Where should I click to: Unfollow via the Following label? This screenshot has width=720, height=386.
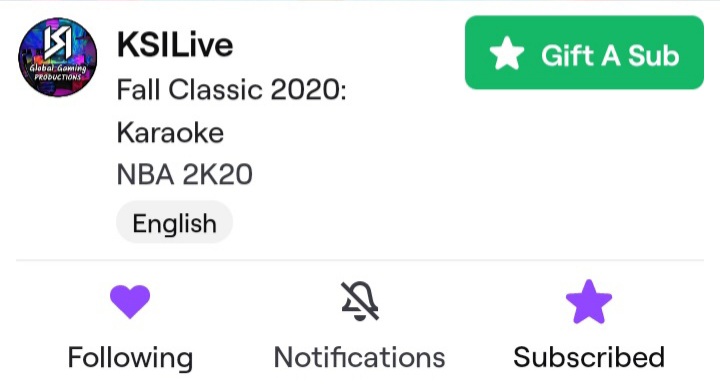130,358
